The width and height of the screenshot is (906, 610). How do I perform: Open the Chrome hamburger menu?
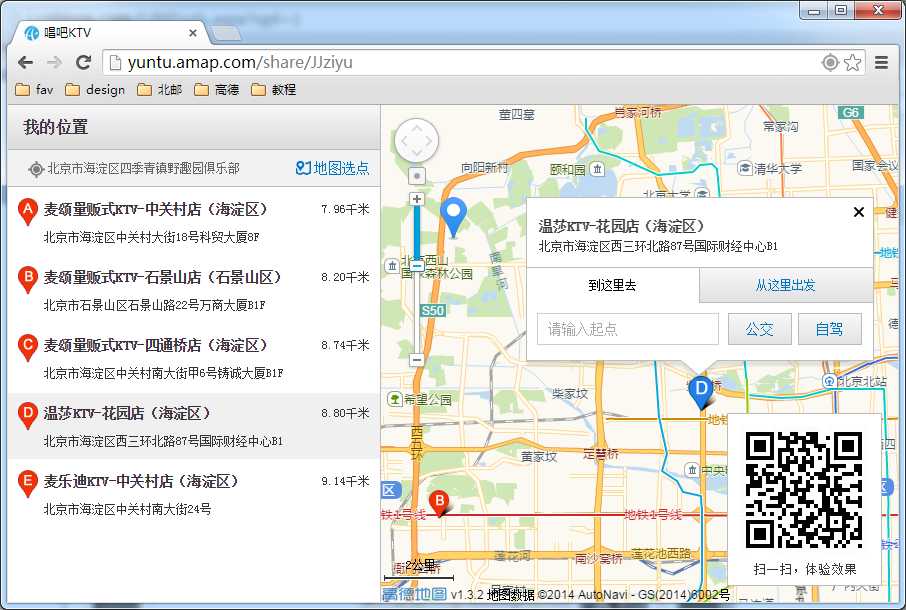(x=881, y=62)
